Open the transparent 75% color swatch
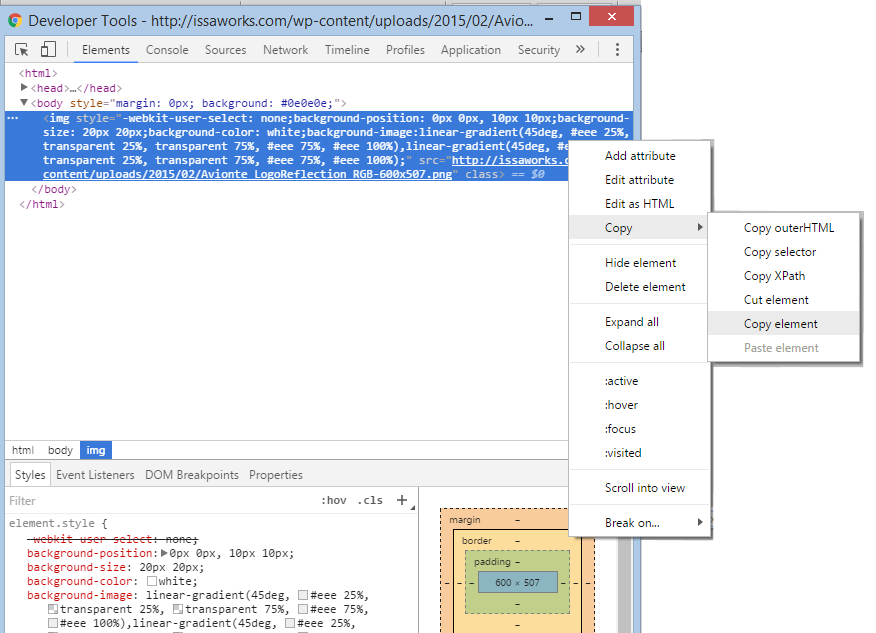Image resolution: width=876 pixels, height=633 pixels. pyautogui.click(x=178, y=609)
